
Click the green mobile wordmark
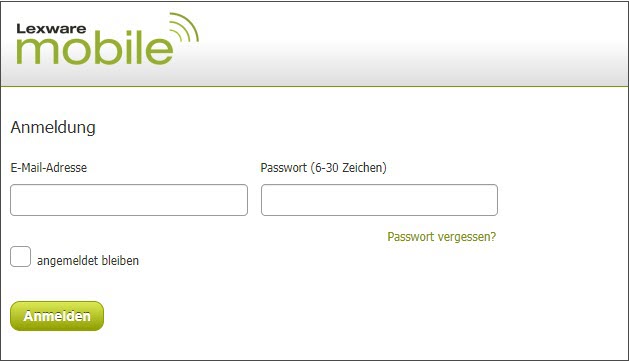point(95,50)
